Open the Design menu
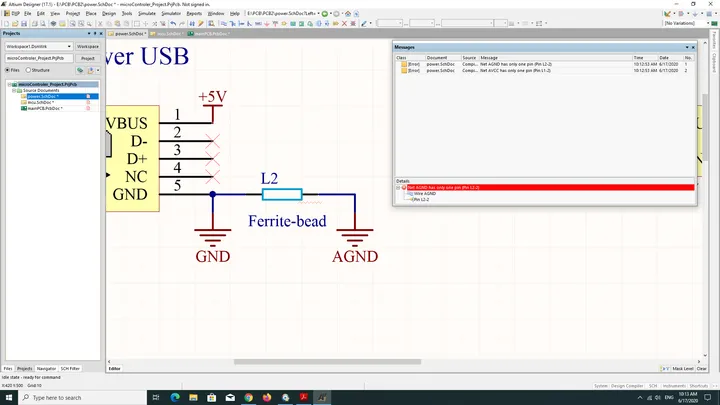The width and height of the screenshot is (720, 405). click(109, 13)
